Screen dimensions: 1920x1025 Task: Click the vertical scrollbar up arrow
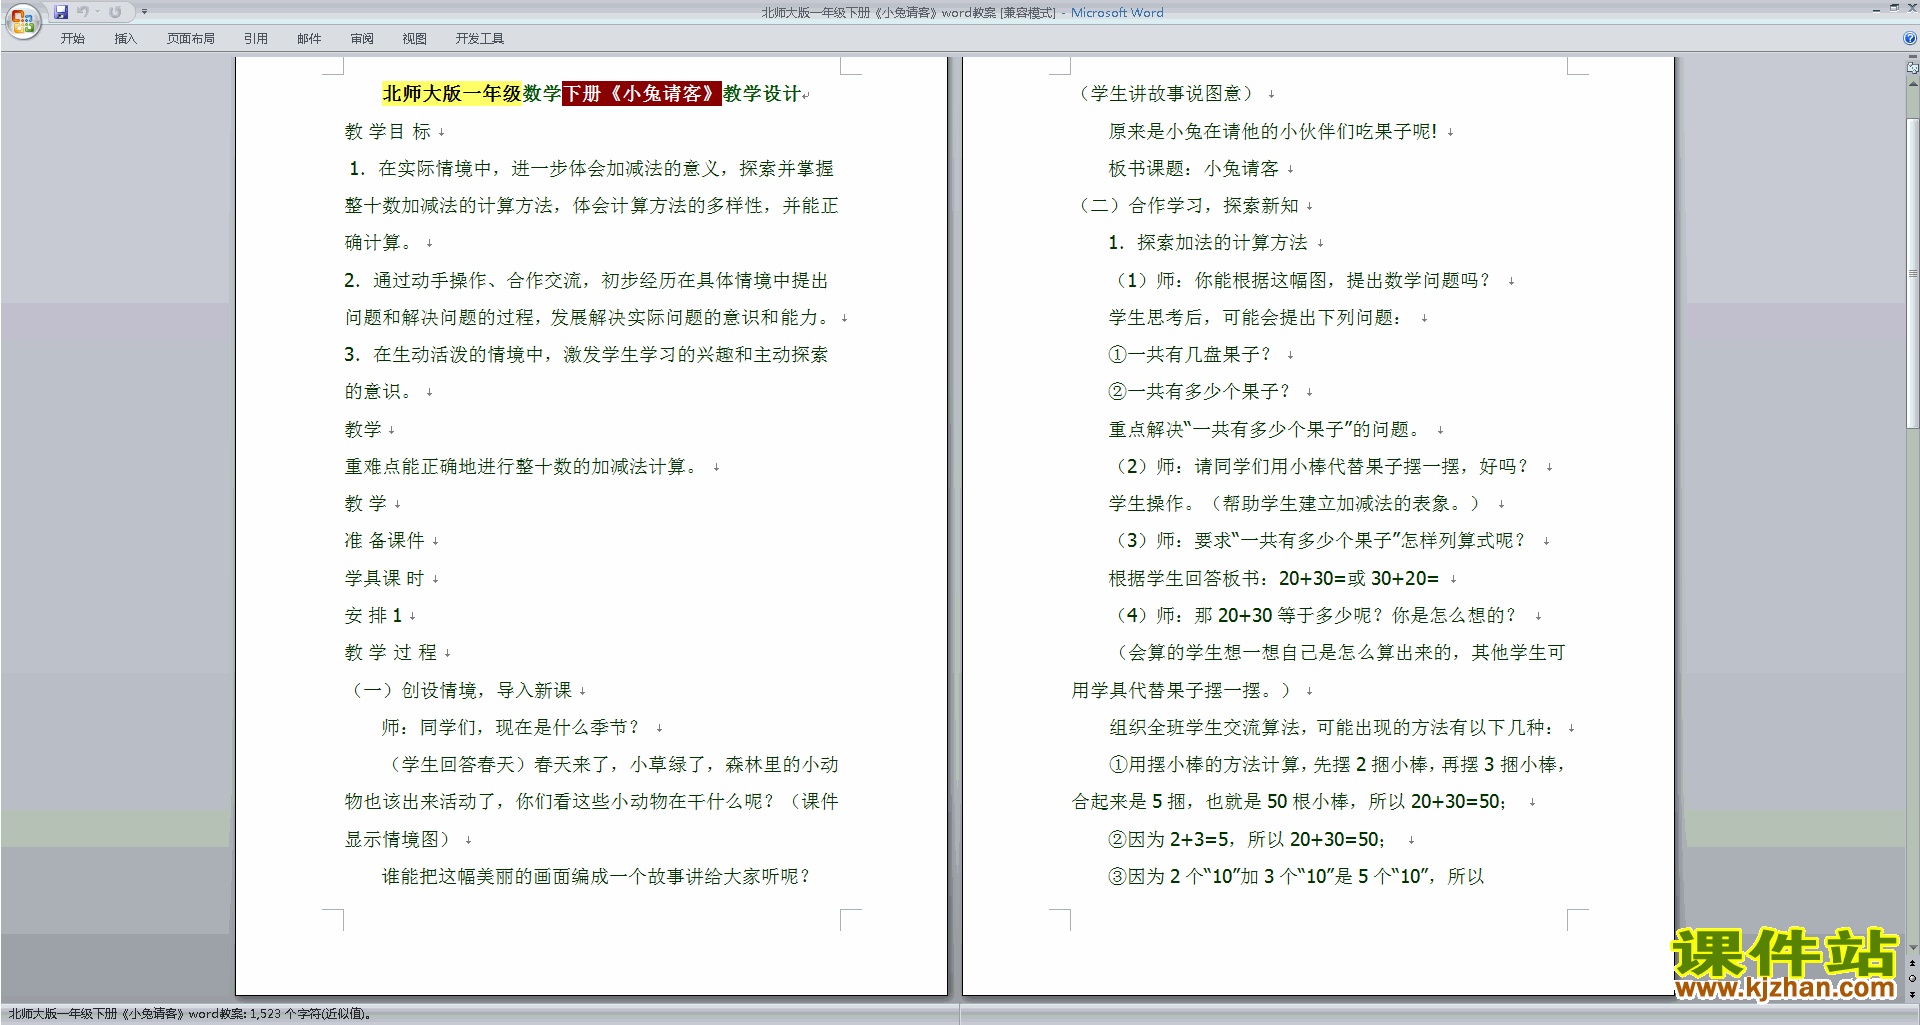1912,84
